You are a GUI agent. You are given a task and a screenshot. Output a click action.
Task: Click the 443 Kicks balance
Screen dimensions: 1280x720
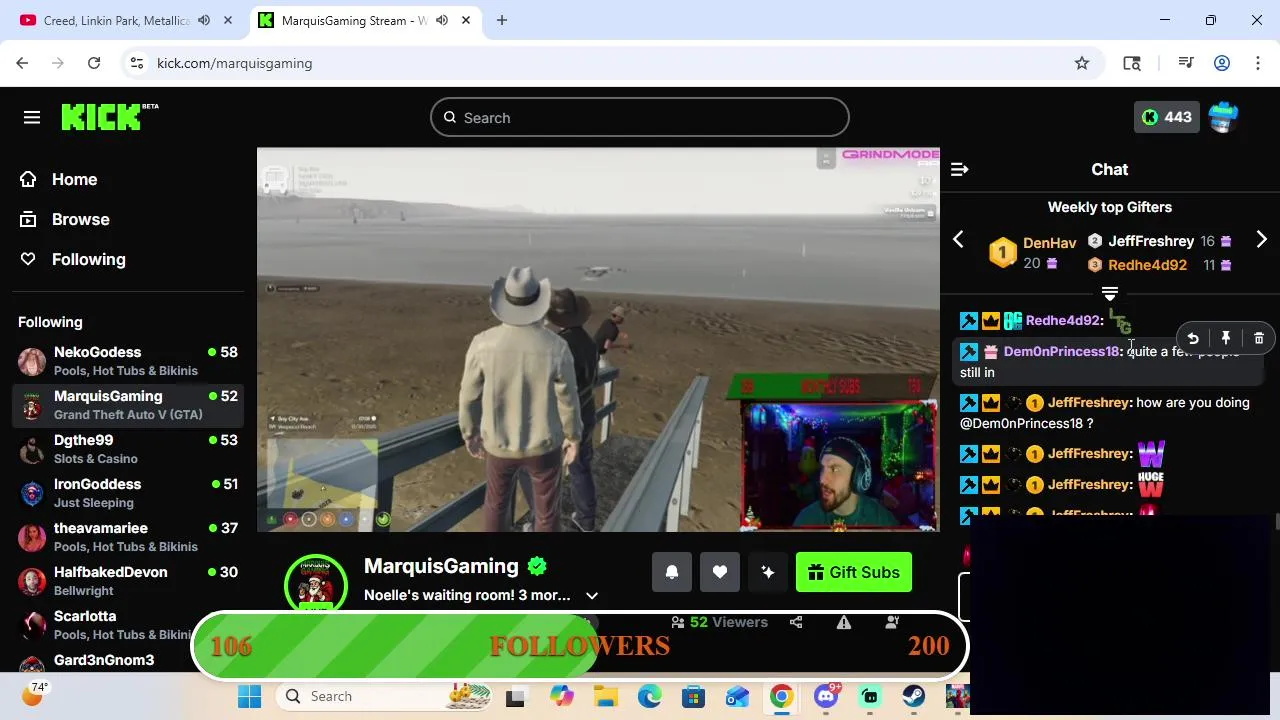pos(1166,117)
